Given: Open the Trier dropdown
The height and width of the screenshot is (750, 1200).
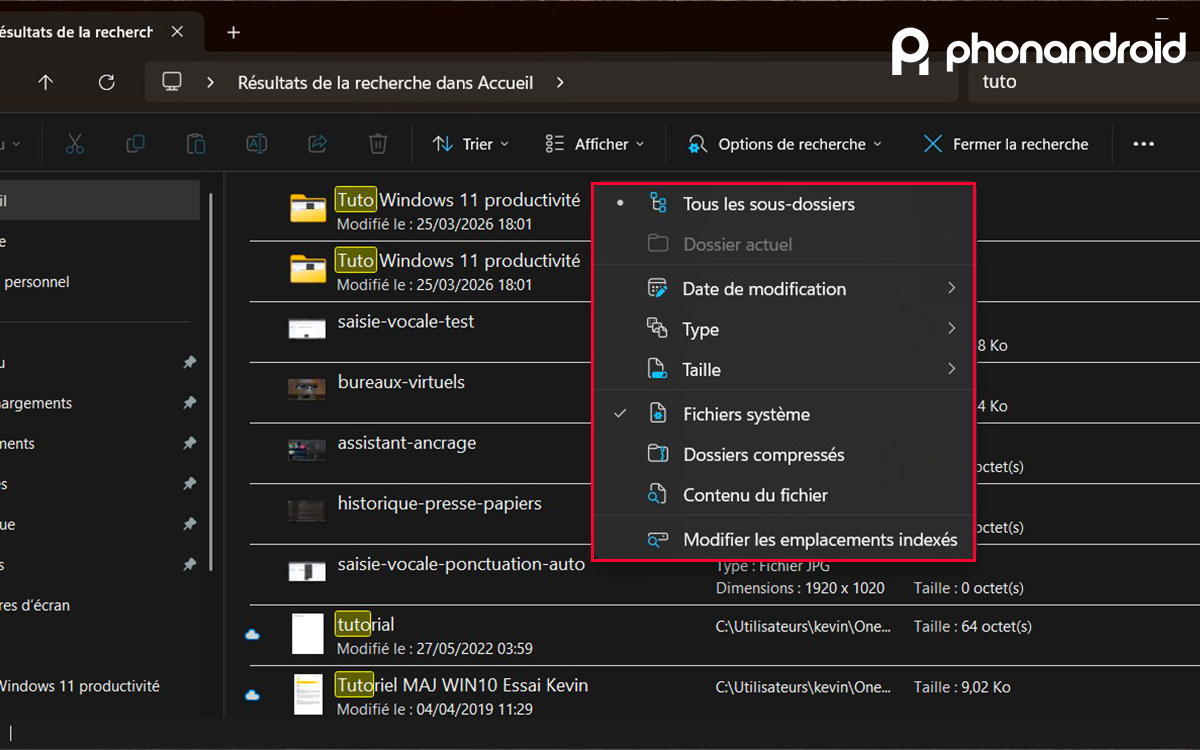Looking at the screenshot, I should (470, 143).
